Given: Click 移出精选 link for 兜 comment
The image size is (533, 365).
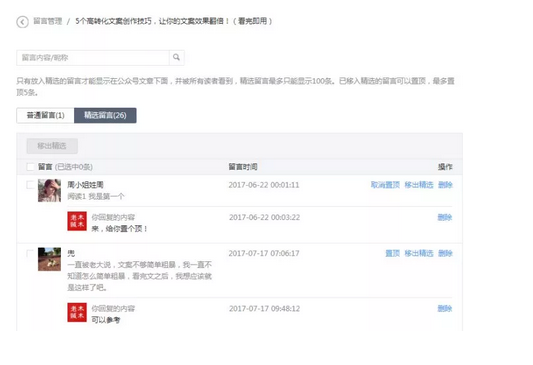Looking at the screenshot, I should click(x=419, y=254).
